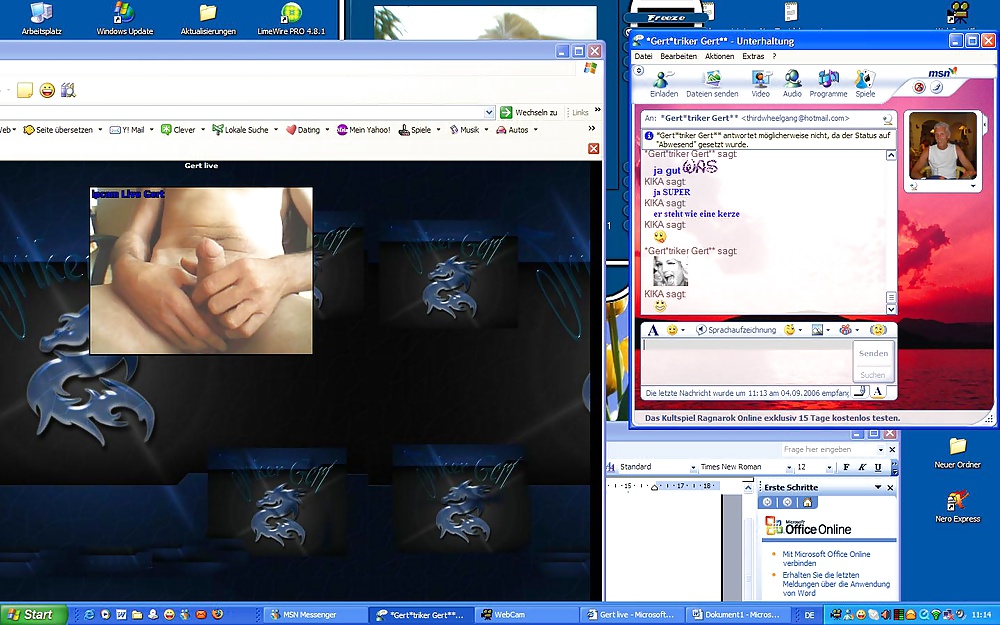Open the Extras menu in the chat window
This screenshot has width=1000, height=625.
753,57
